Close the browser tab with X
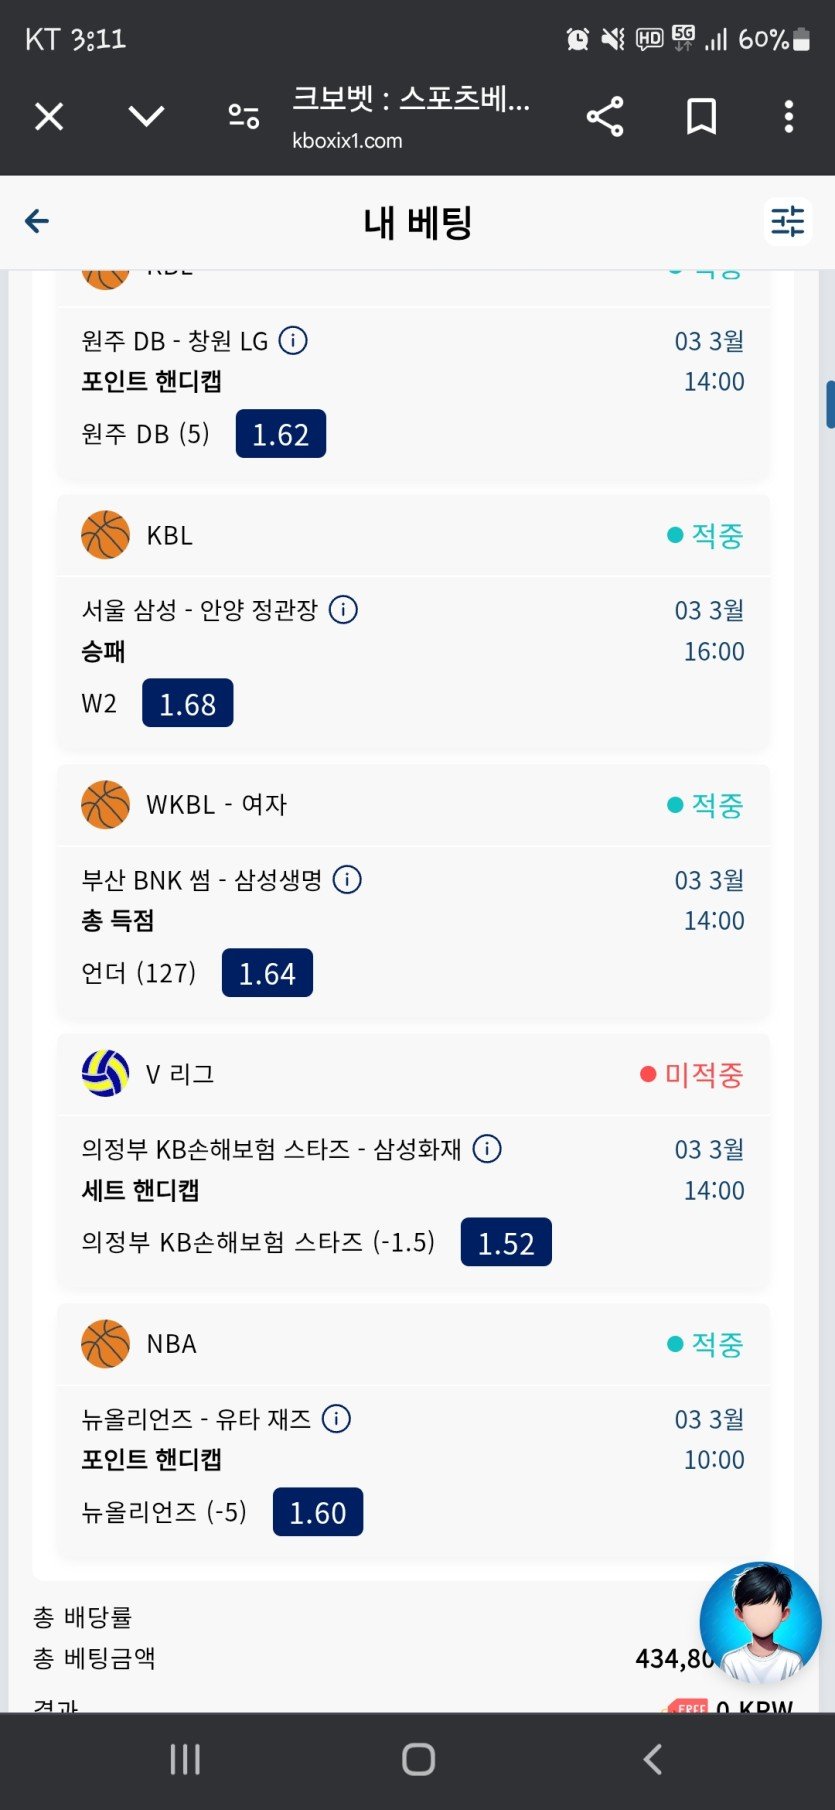Image resolution: width=835 pixels, height=1810 pixels. coord(49,117)
